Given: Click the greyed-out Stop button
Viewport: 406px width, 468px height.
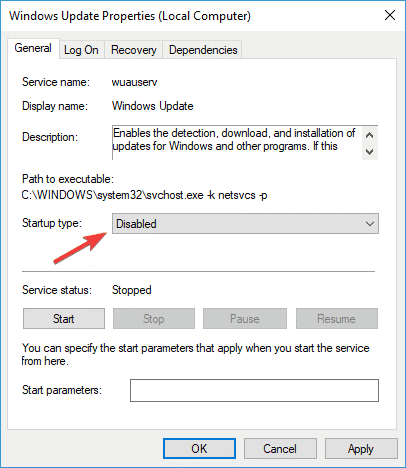Looking at the screenshot, I should tap(154, 319).
